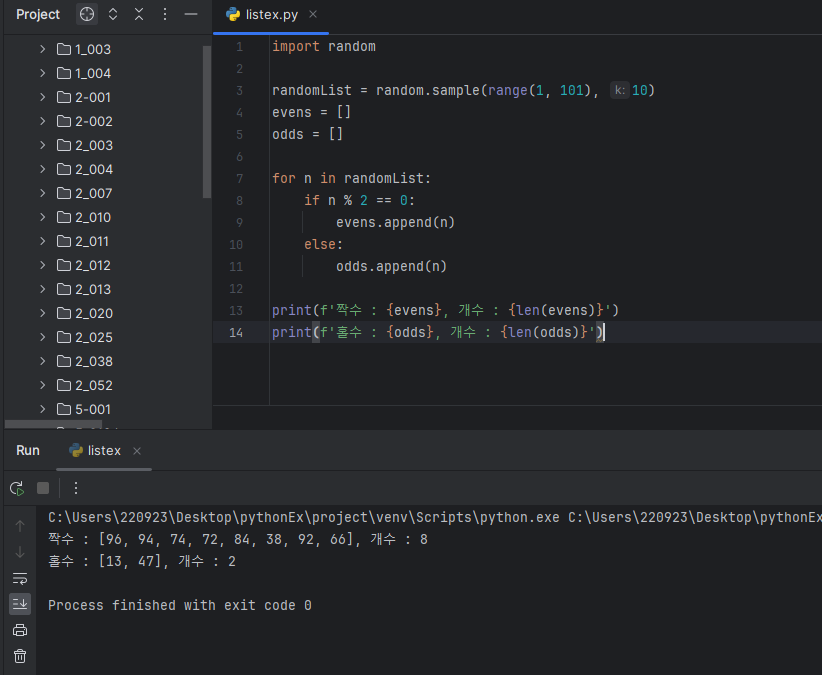Place cursor on 'evens = []' line

click(x=311, y=112)
